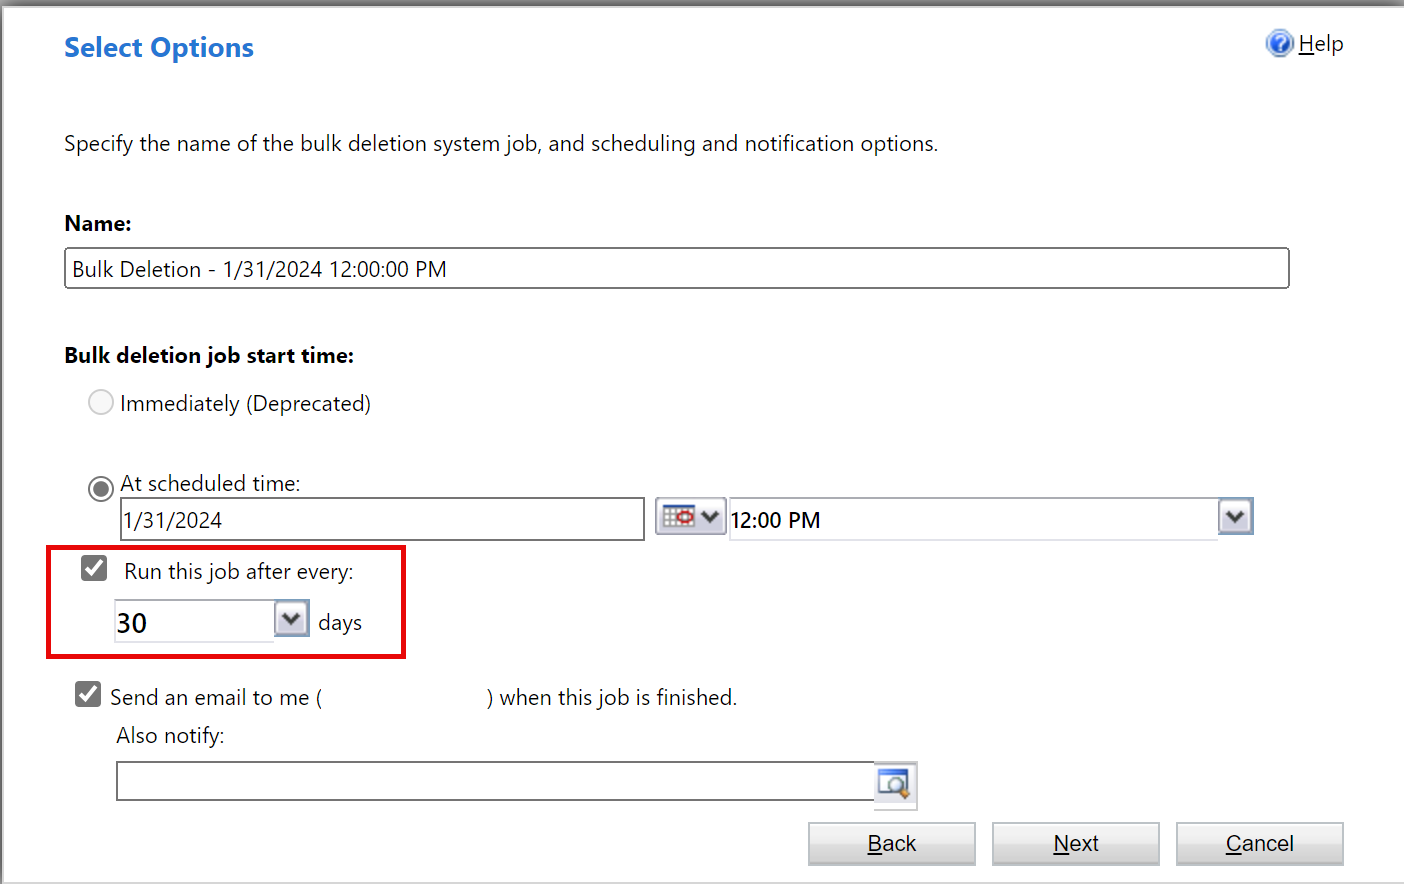Click the 'when this job is finished' text
The width and height of the screenshot is (1404, 884).
618,697
